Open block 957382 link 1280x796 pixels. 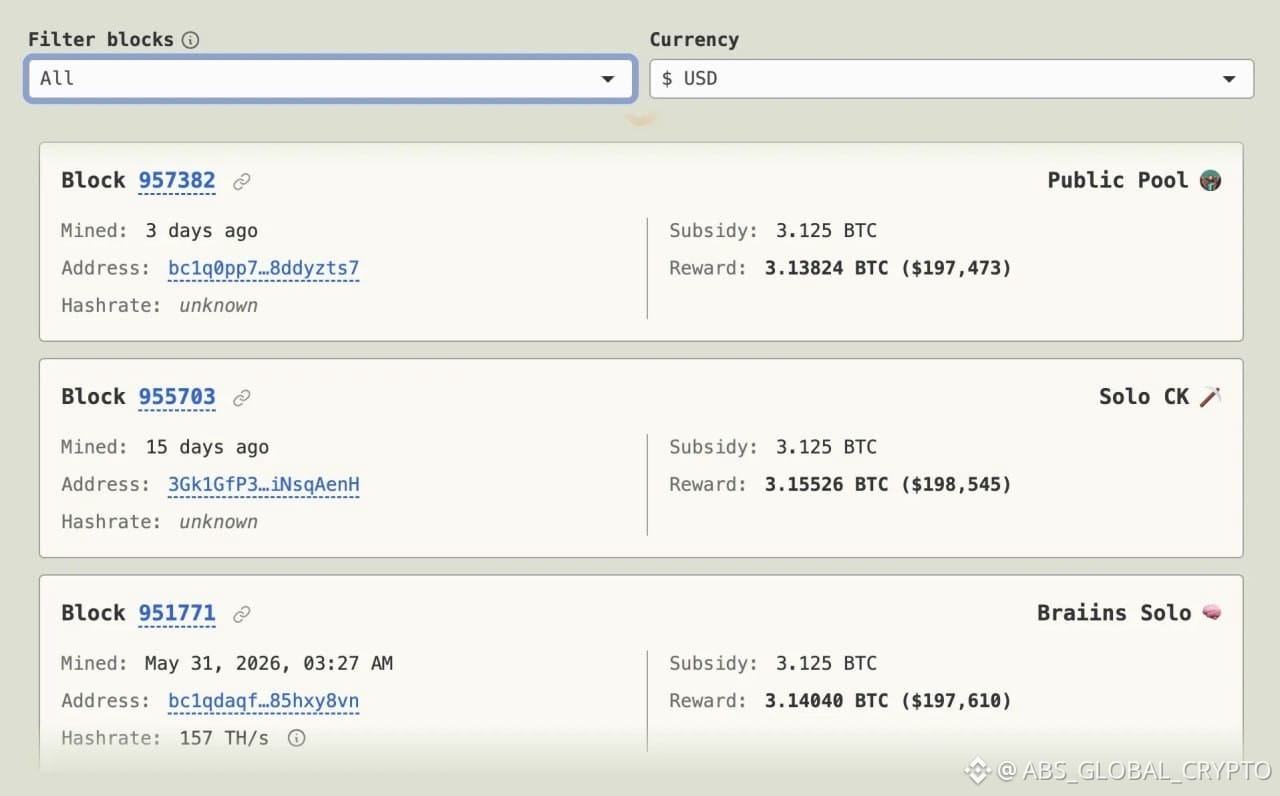point(177,180)
